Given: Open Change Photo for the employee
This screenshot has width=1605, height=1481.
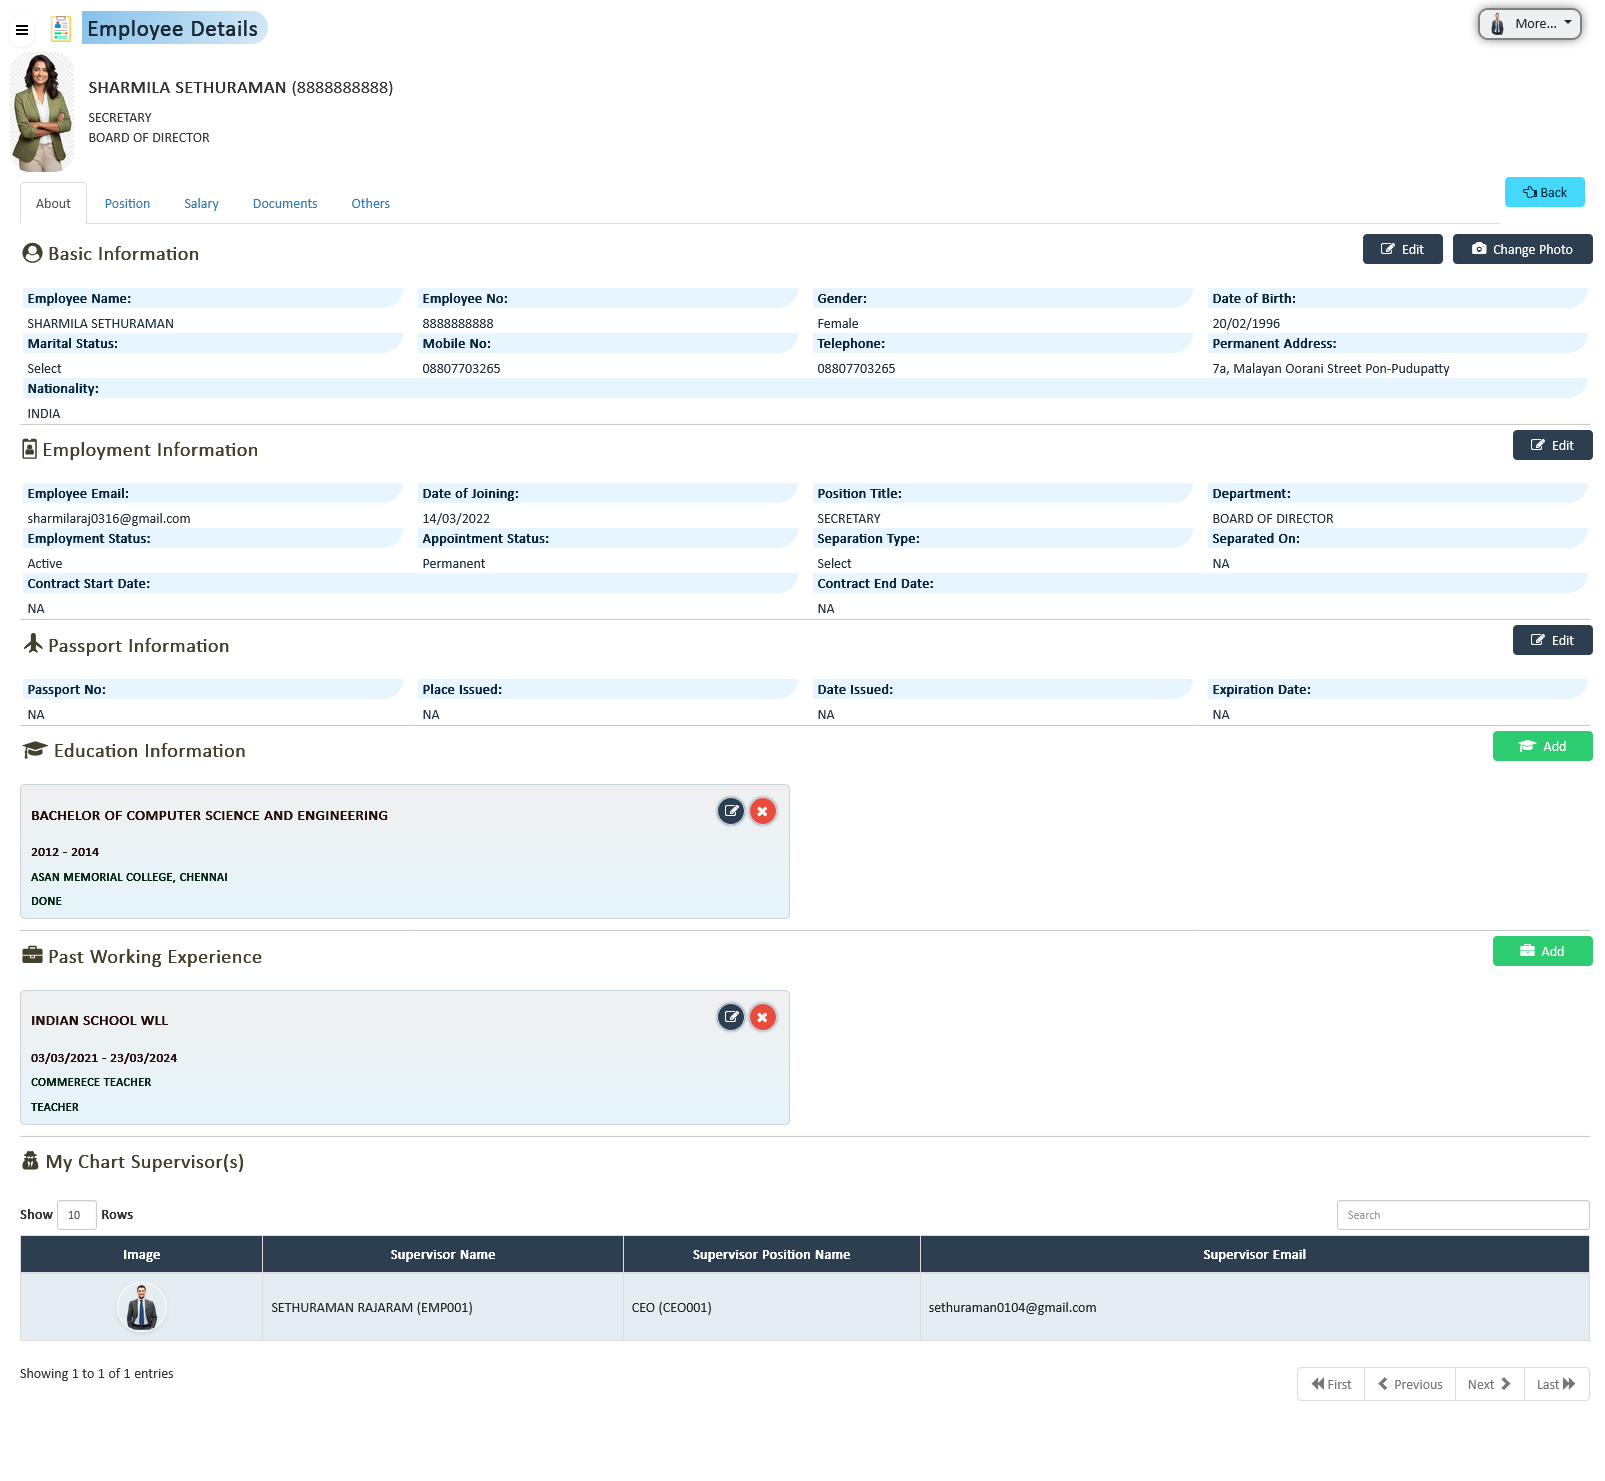Looking at the screenshot, I should pyautogui.click(x=1522, y=249).
